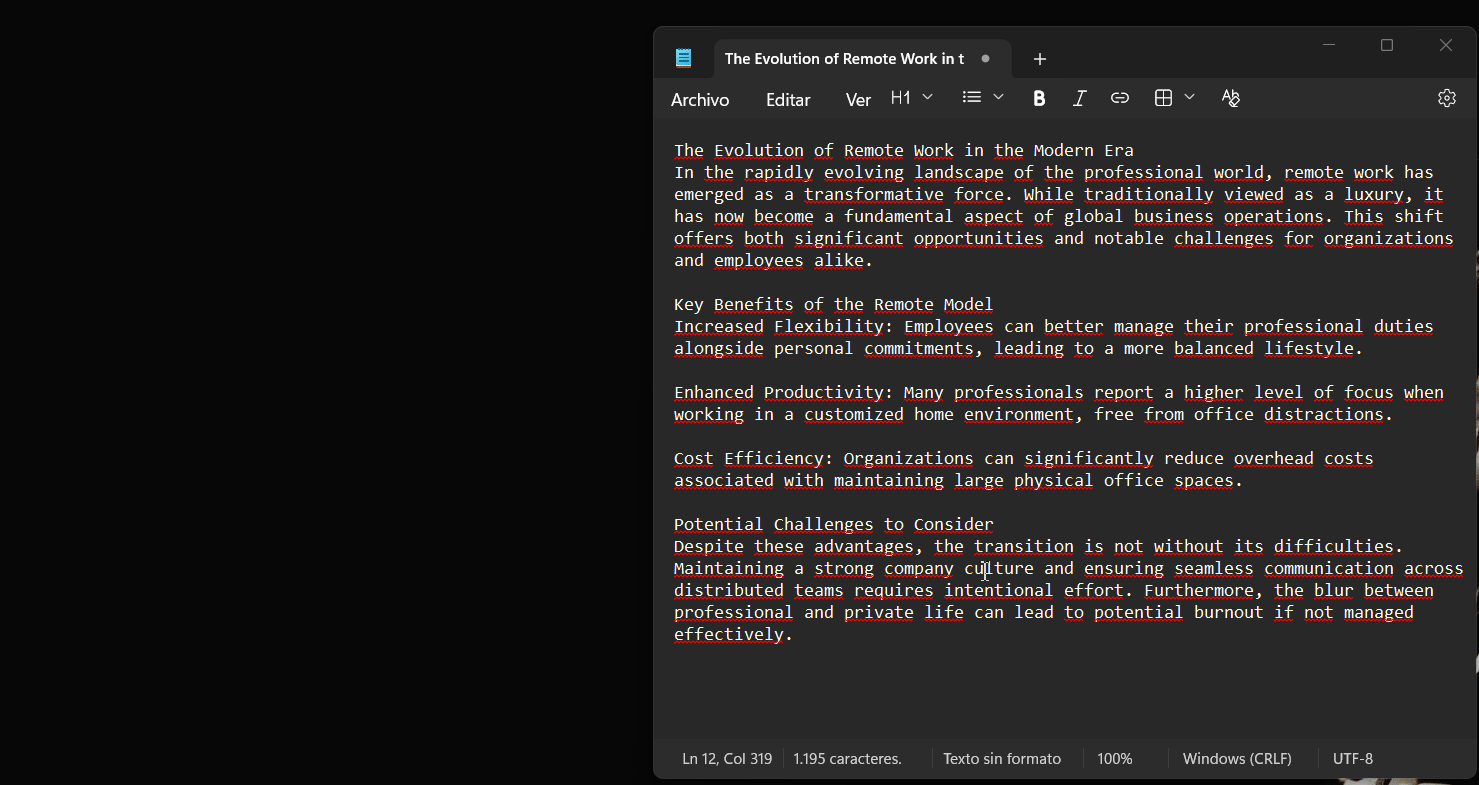Switch to the Remote Work document tab
This screenshot has width=1479, height=785.
843,58
